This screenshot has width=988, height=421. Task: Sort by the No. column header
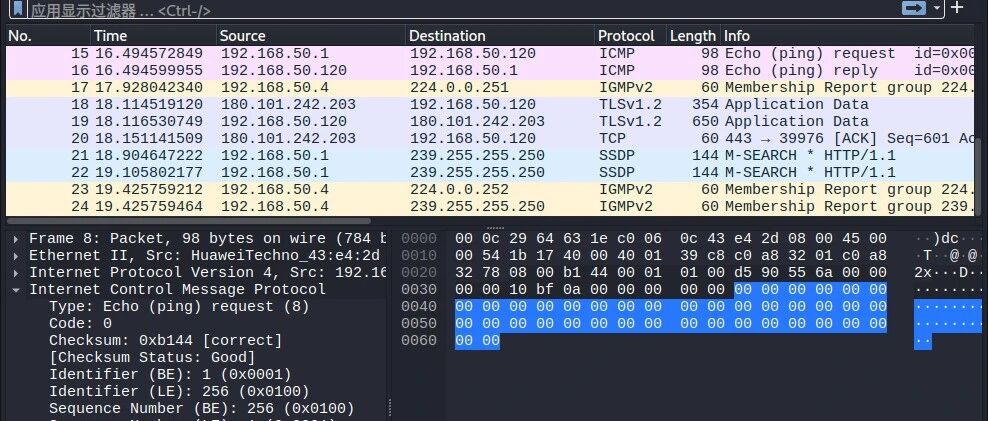coord(49,36)
